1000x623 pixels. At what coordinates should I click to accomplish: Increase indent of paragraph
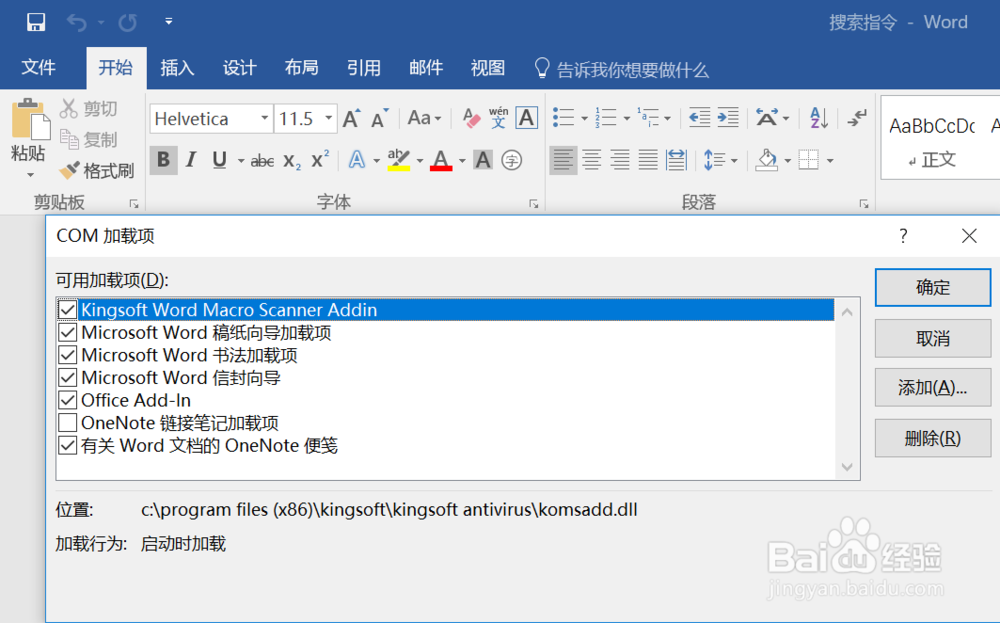coord(728,117)
